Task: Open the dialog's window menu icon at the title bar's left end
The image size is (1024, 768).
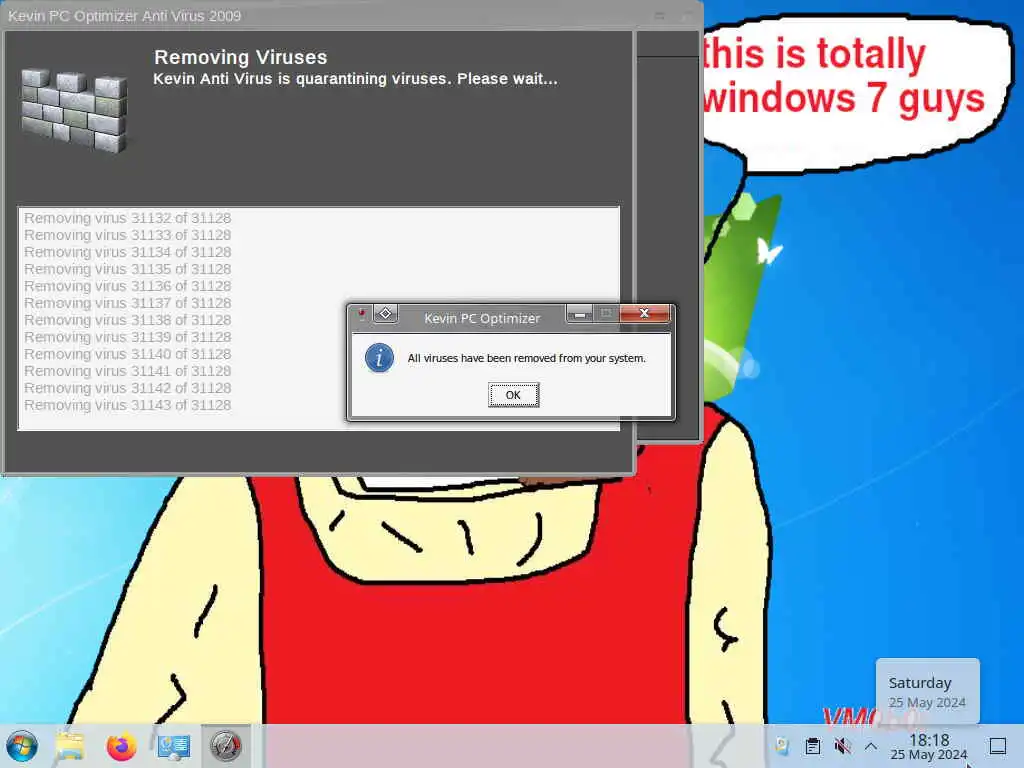Action: coord(361,314)
